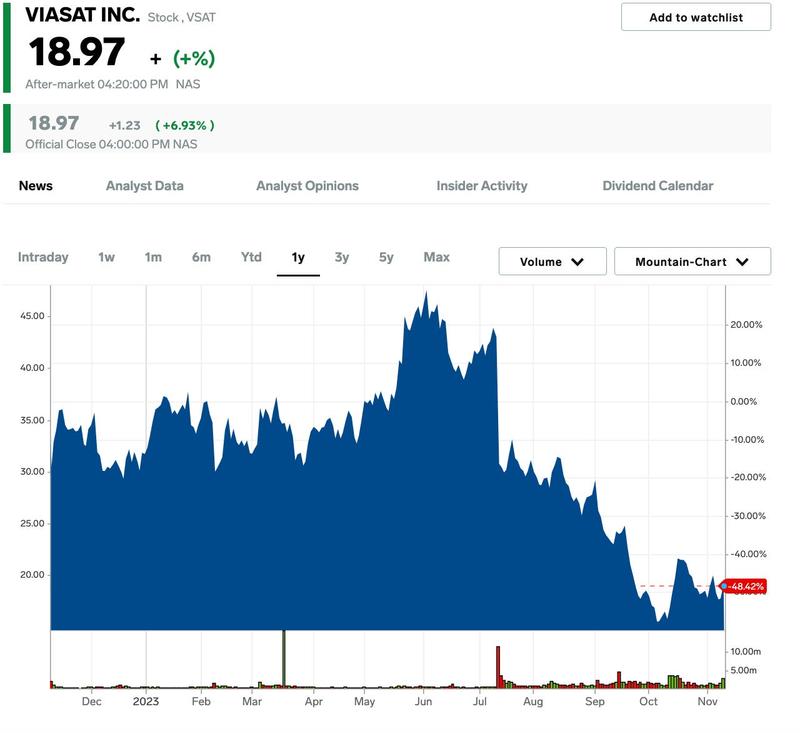Click the +1.23 price change value
The image size is (800, 733).
(x=124, y=125)
